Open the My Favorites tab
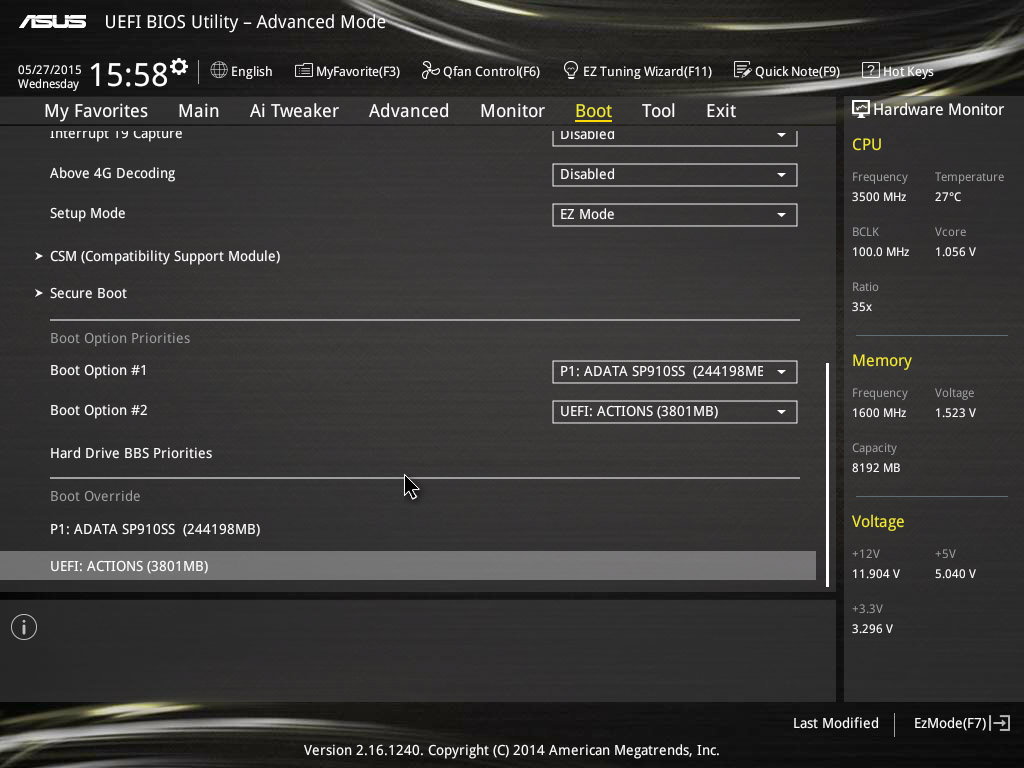The width and height of the screenshot is (1024, 768). (96, 111)
